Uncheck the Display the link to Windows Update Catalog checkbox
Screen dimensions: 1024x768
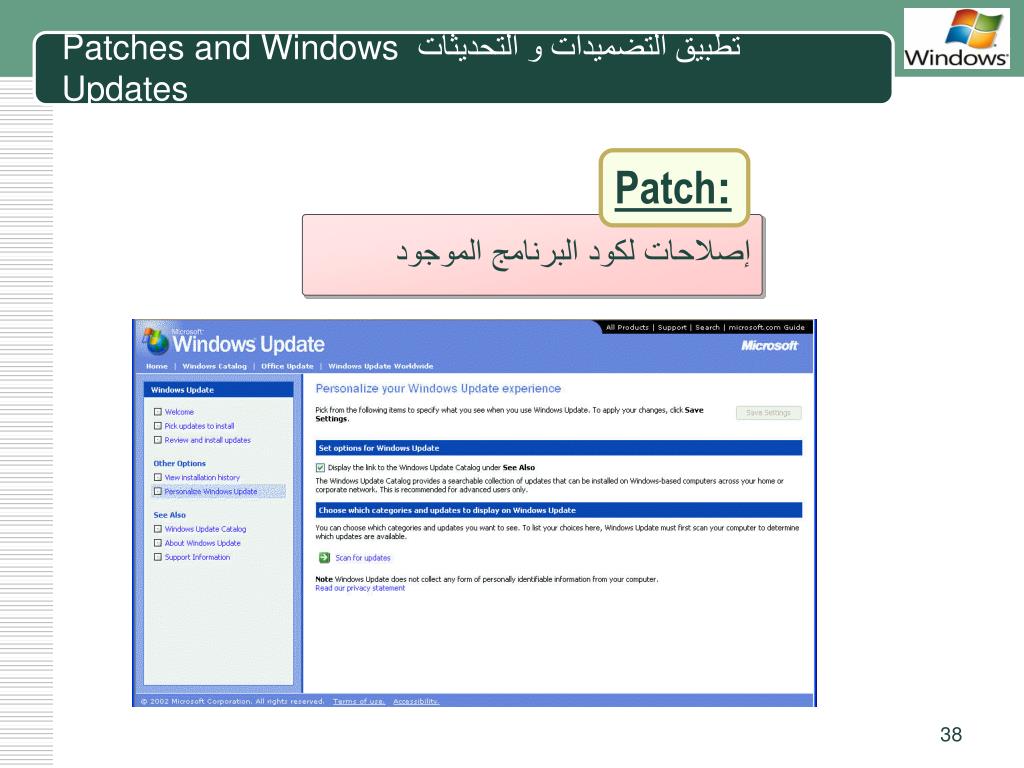coord(320,468)
